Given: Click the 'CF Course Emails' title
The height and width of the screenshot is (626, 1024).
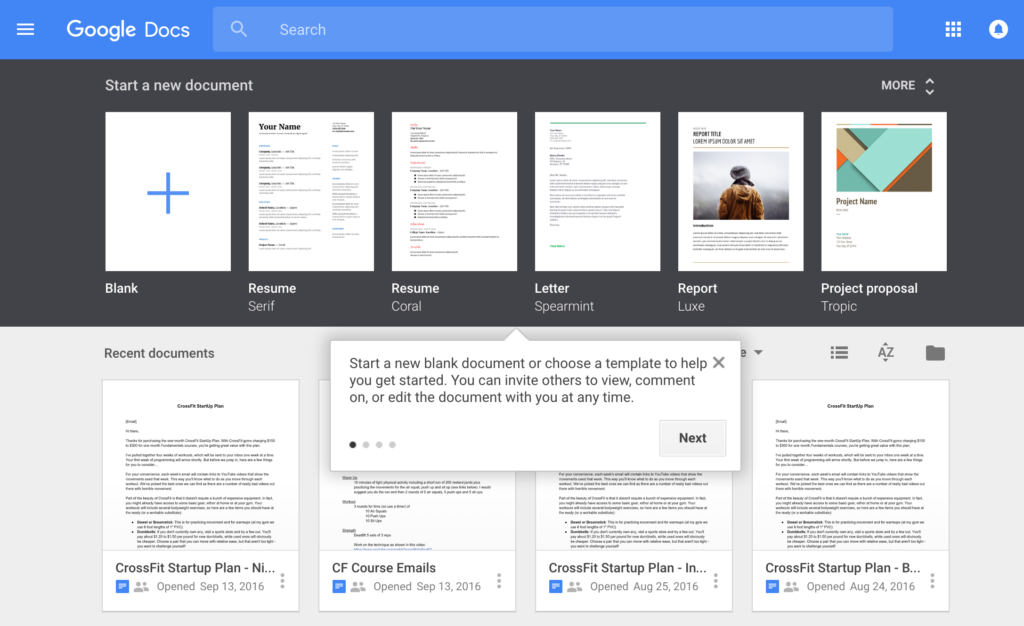Looking at the screenshot, I should 383,568.
